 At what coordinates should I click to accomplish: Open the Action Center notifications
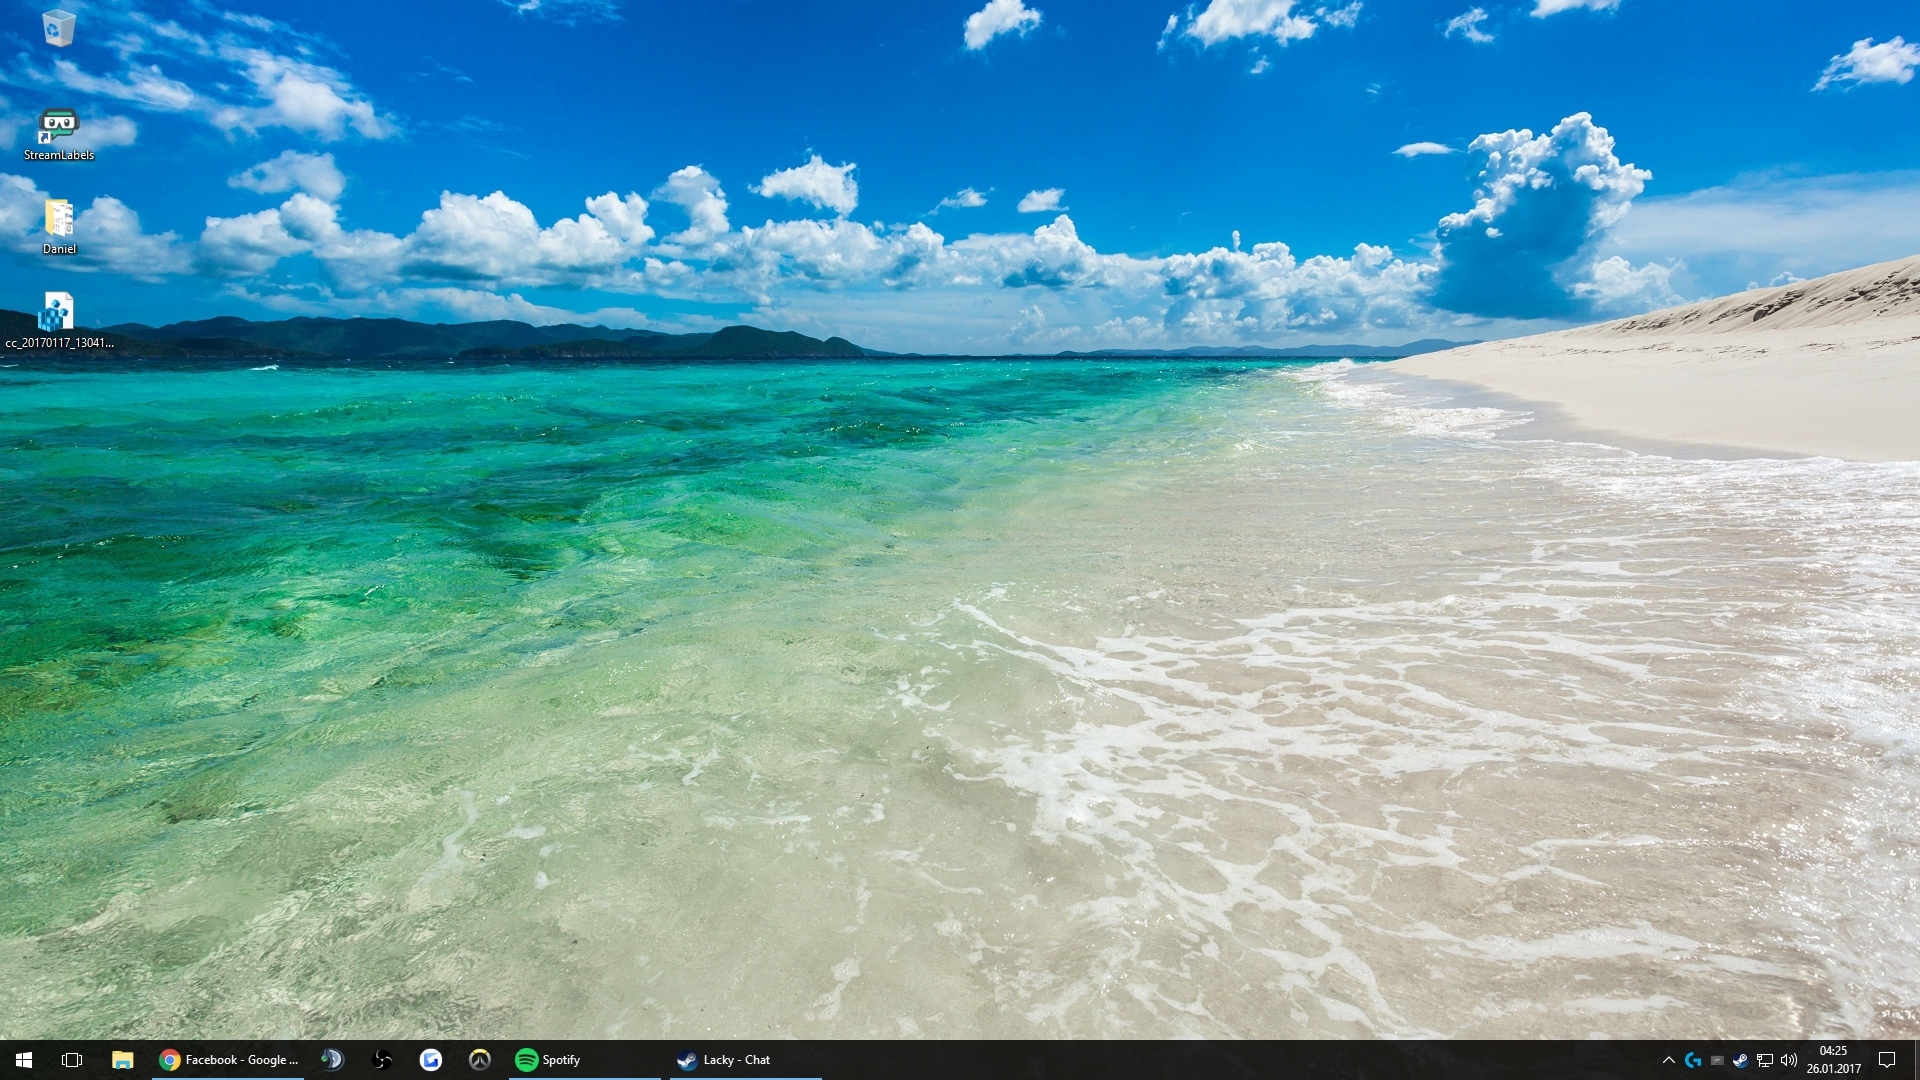point(1887,1060)
